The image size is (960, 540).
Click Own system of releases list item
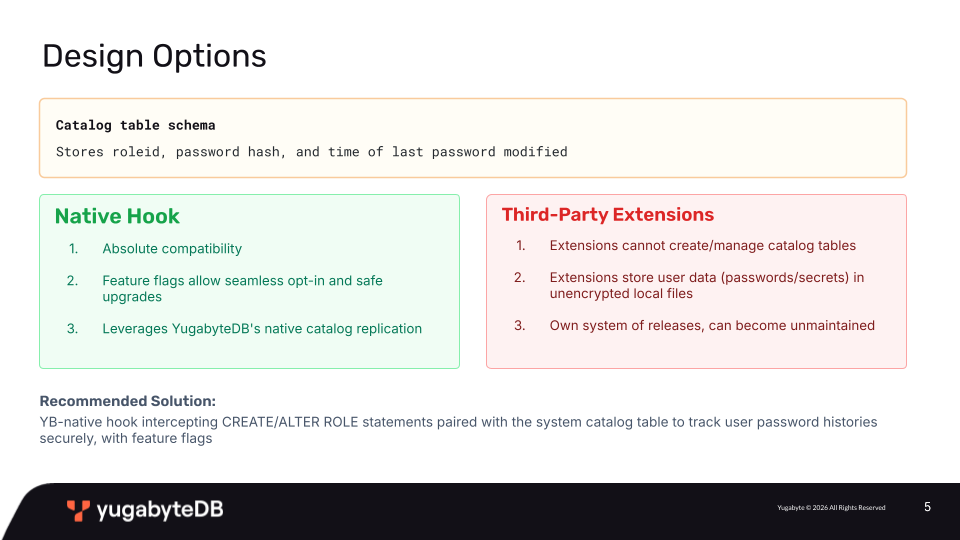(x=712, y=325)
